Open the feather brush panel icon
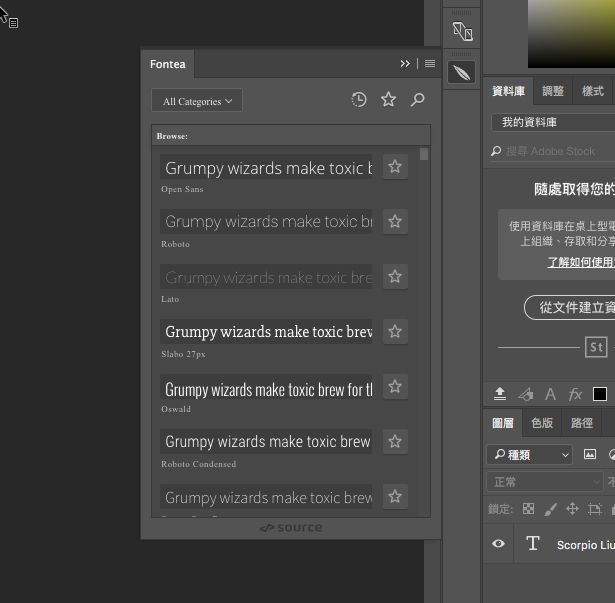The width and height of the screenshot is (615, 603). click(461, 72)
